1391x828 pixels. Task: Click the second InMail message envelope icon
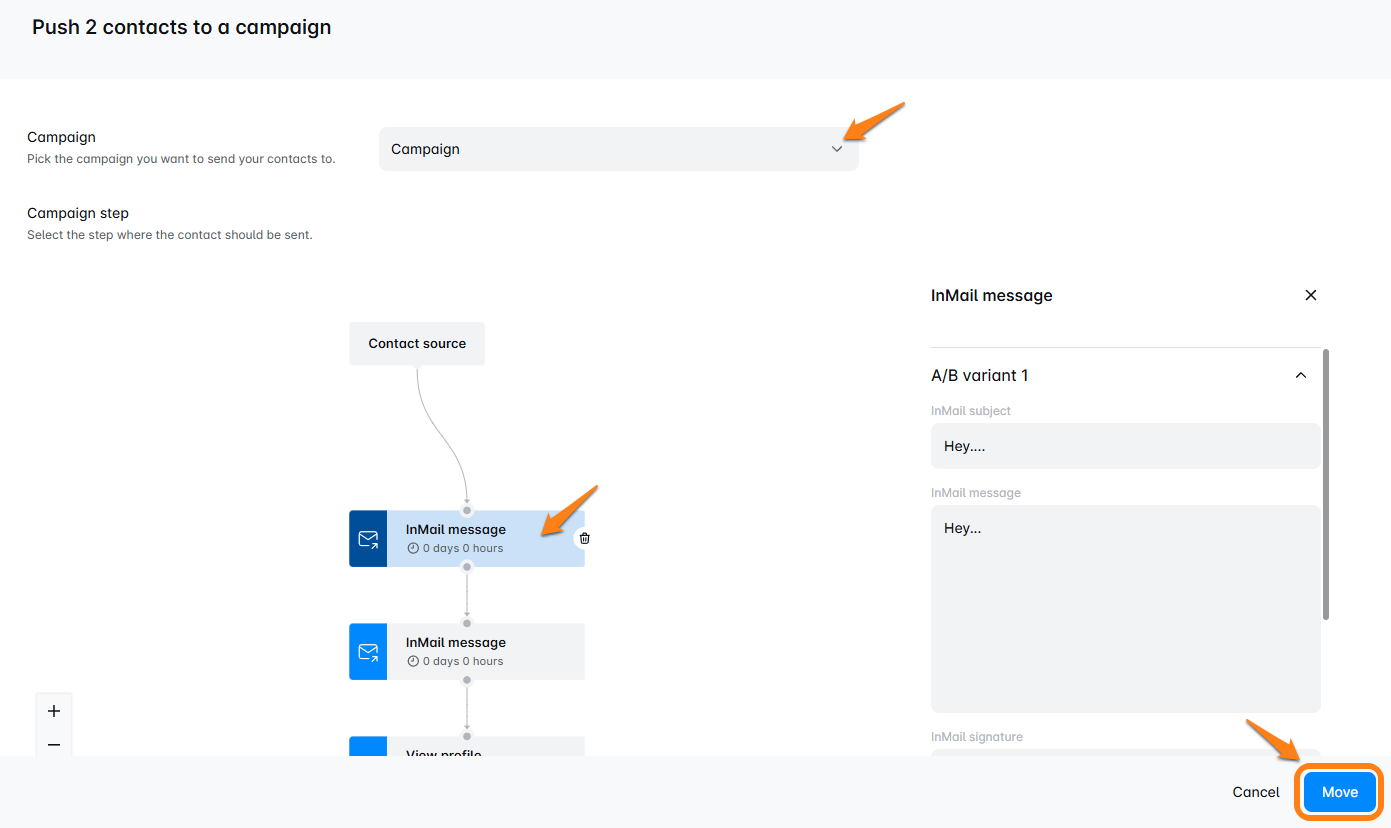click(x=368, y=652)
